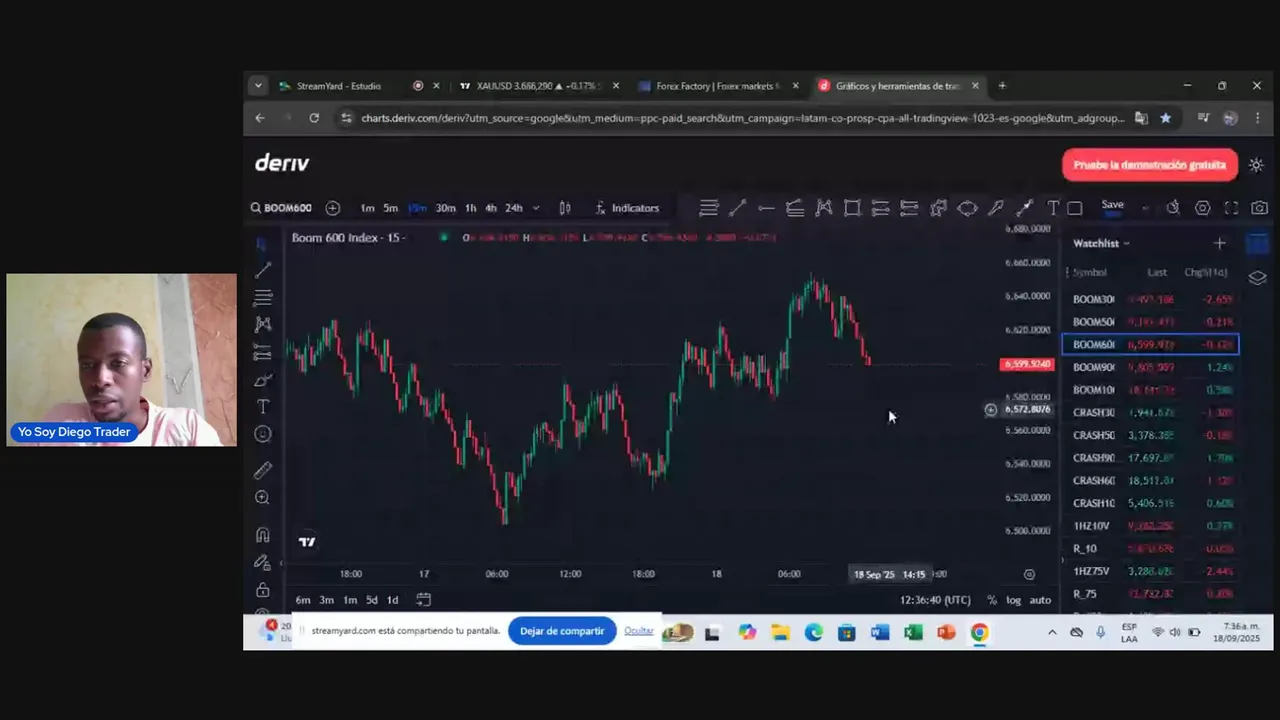Viewport: 1280px width, 720px height.
Task: Select the pattern tool in left sidebar
Action: click(x=263, y=324)
